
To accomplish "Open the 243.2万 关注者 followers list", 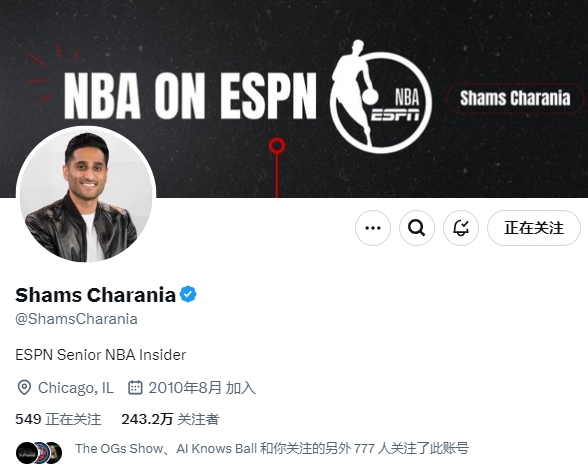I will click(170, 419).
